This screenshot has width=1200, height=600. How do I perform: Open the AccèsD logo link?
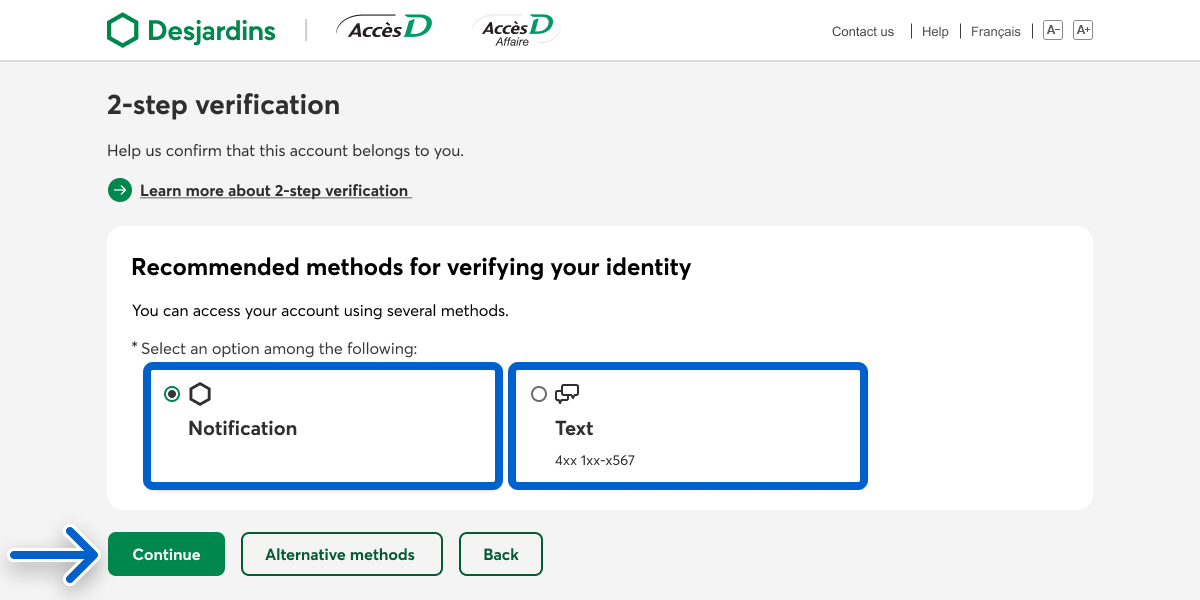(x=384, y=29)
